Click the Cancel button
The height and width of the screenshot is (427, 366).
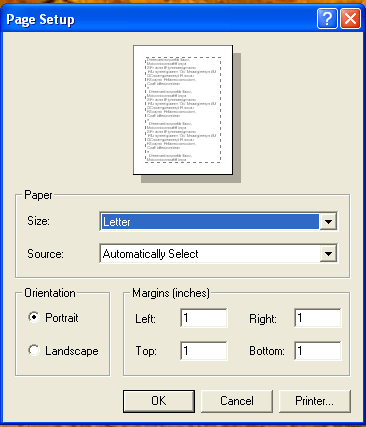237,401
